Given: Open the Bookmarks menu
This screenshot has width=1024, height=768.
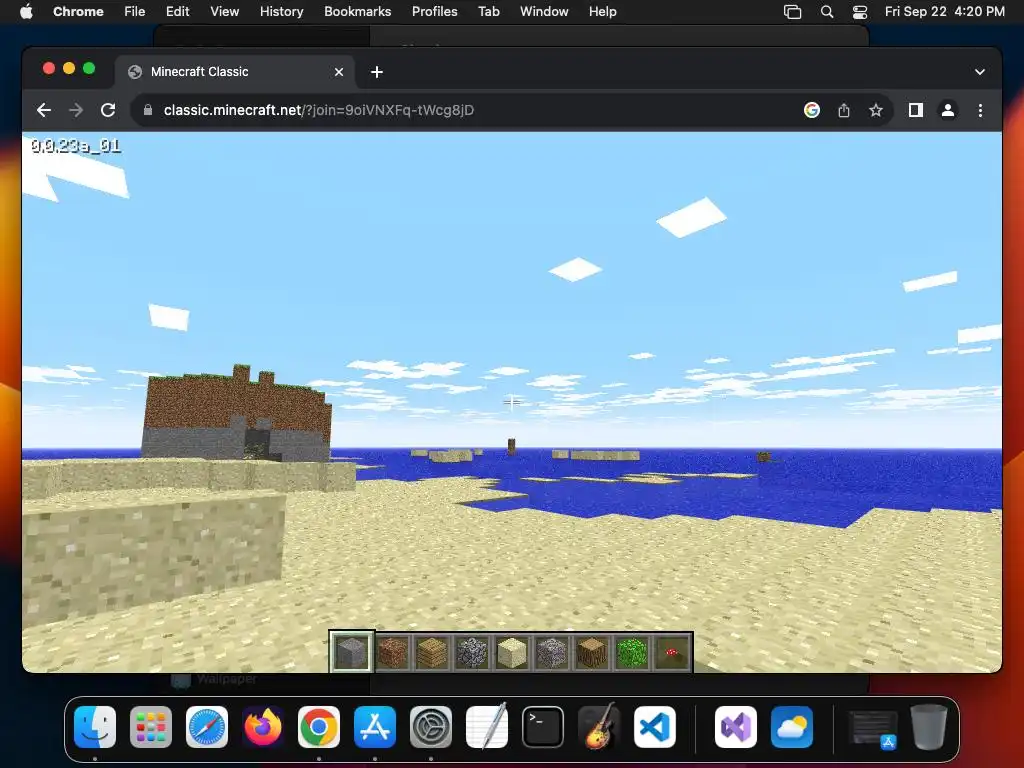Looking at the screenshot, I should coord(357,12).
